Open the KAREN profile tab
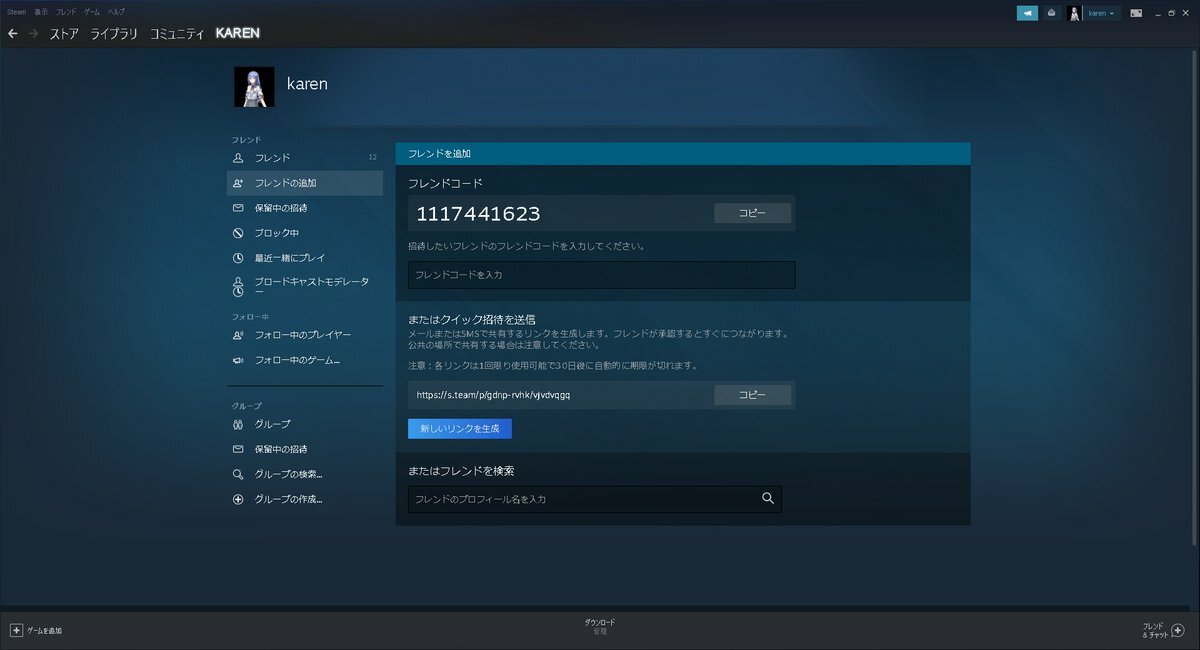The image size is (1200, 650). click(237, 33)
